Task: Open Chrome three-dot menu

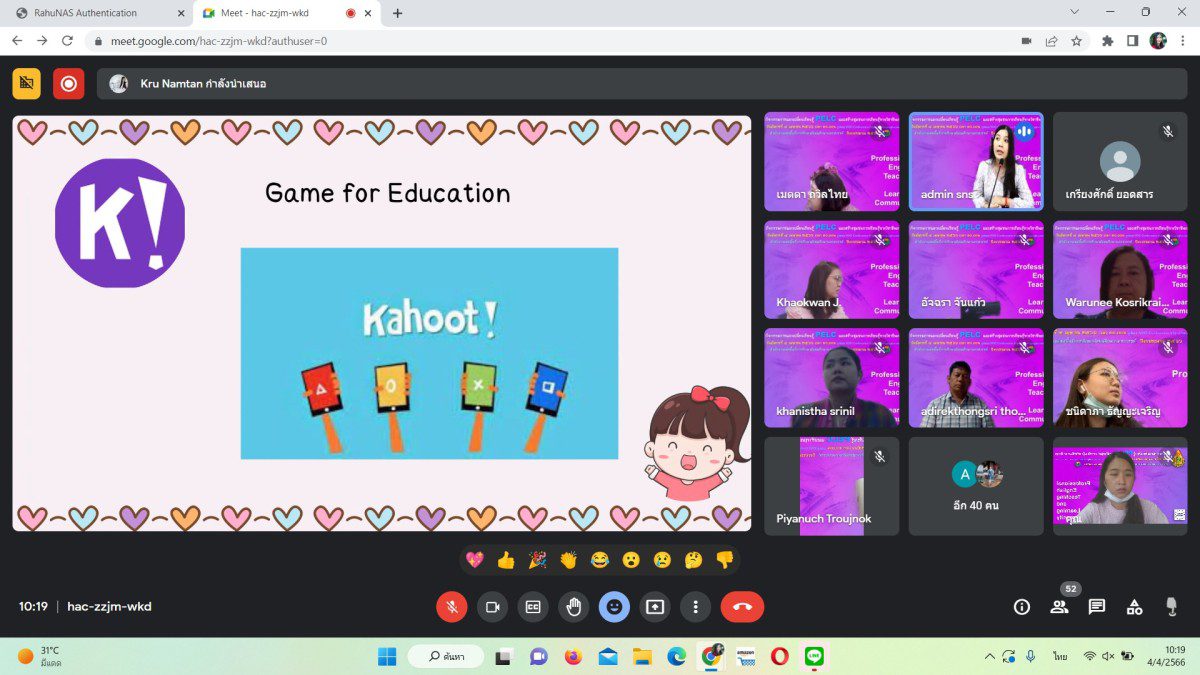Action: 1184,41
